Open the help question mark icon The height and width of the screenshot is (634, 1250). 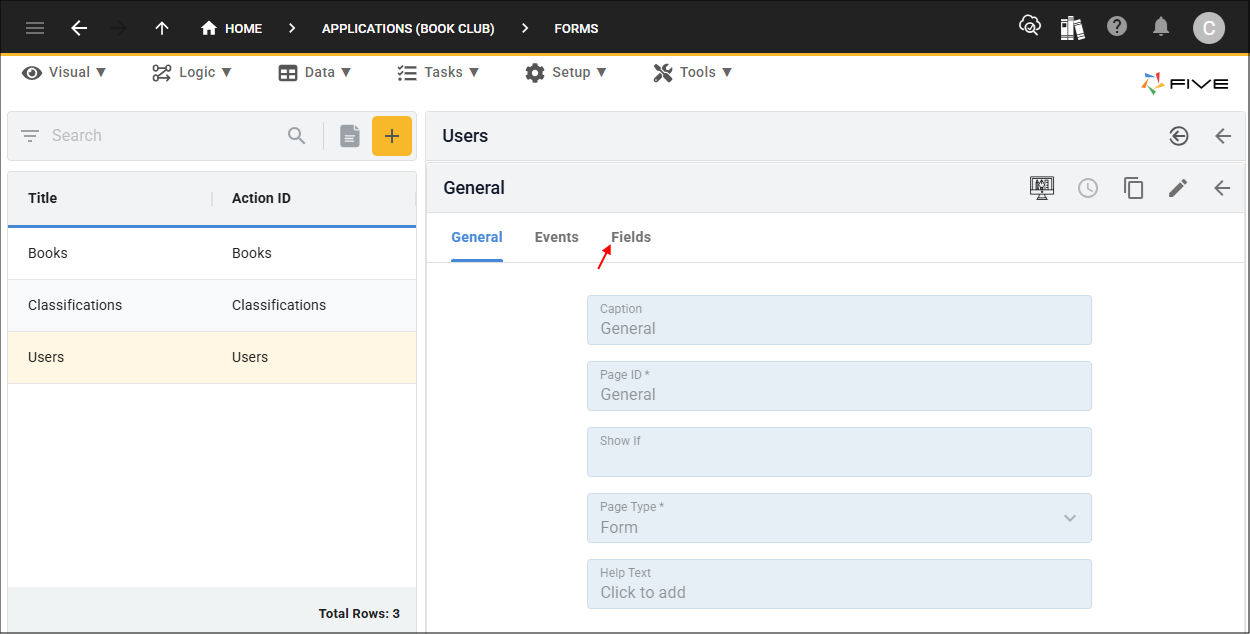[x=1117, y=27]
